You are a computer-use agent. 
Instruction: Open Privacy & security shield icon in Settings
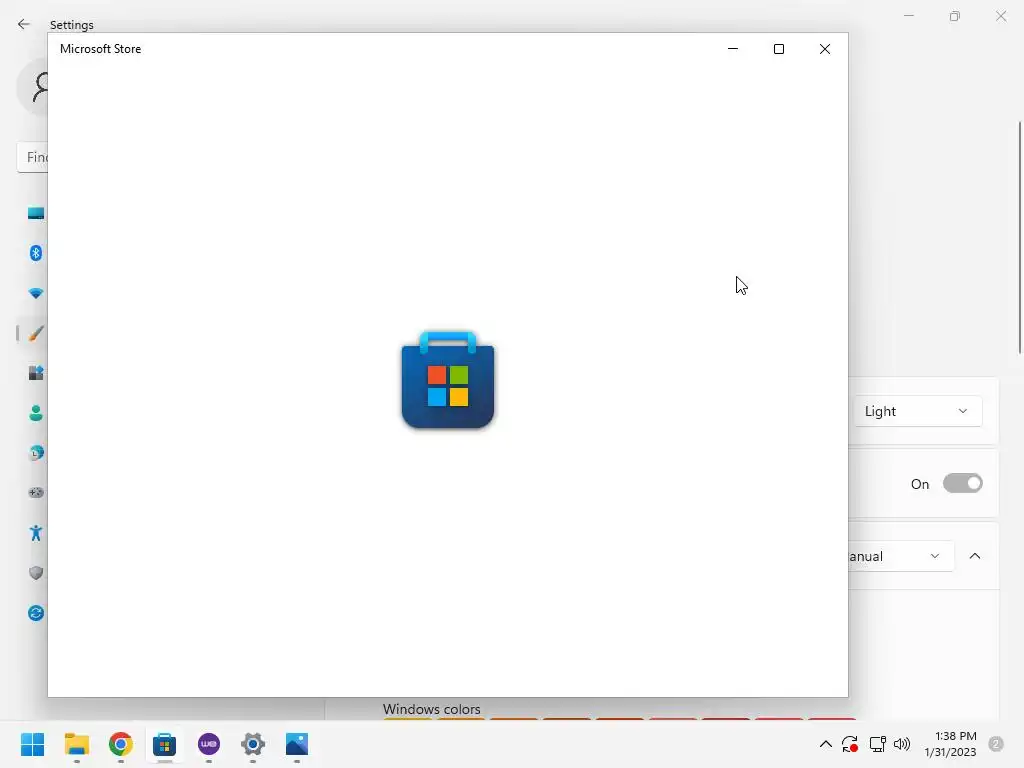36,573
